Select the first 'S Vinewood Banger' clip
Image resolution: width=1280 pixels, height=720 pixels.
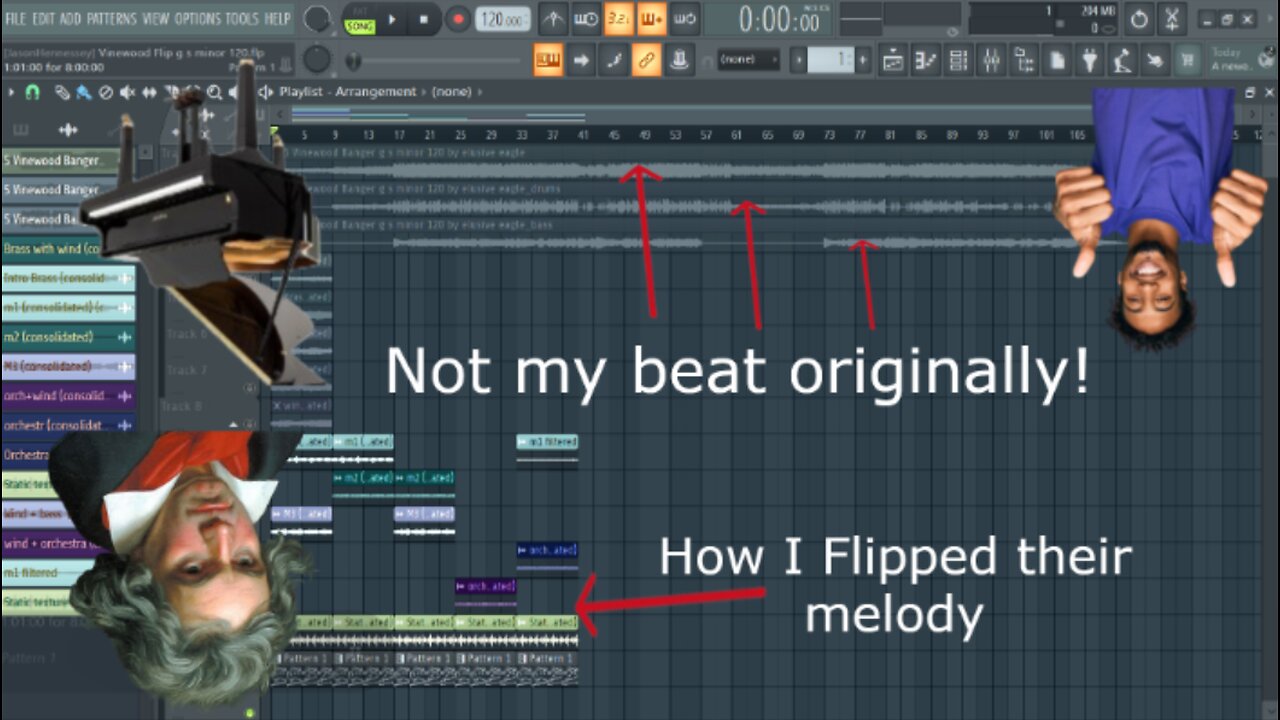[x=68, y=161]
